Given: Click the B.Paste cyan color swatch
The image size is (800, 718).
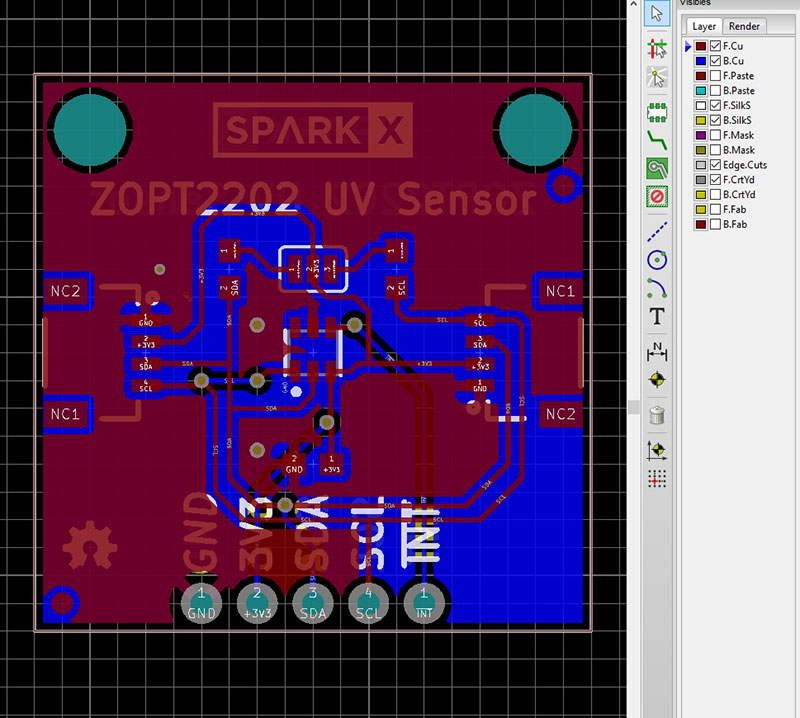Looking at the screenshot, I should (701, 90).
